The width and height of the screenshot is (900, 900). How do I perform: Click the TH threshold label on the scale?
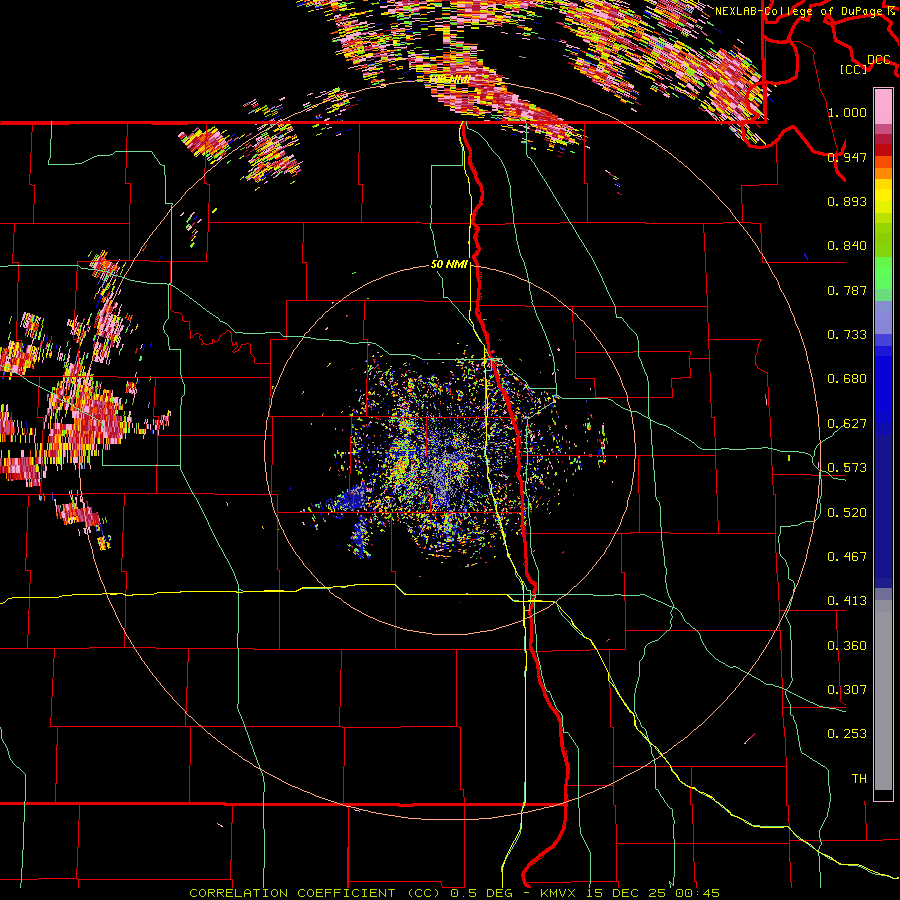pyautogui.click(x=859, y=779)
